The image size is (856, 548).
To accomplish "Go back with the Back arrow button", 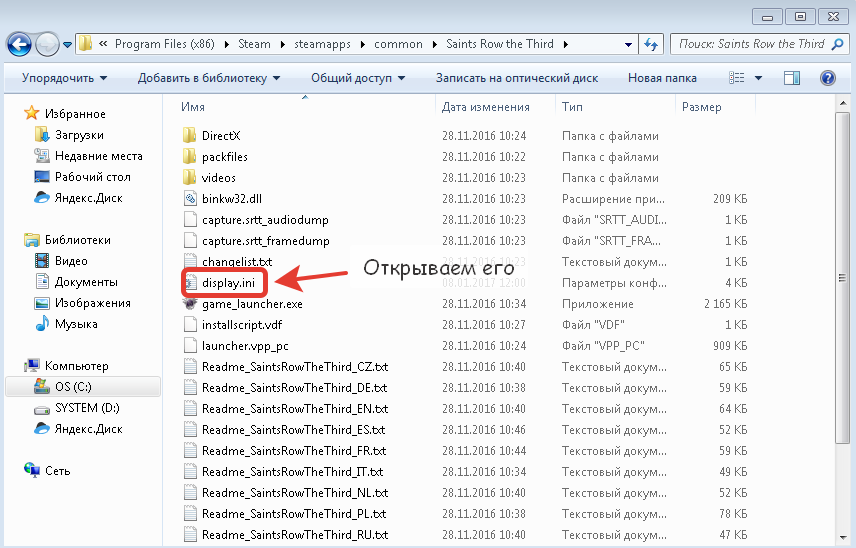I will 19,44.
